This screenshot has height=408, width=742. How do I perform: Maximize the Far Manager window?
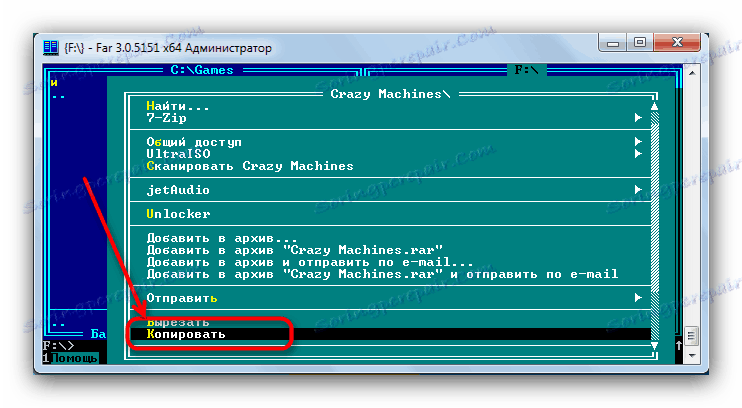tap(640, 43)
